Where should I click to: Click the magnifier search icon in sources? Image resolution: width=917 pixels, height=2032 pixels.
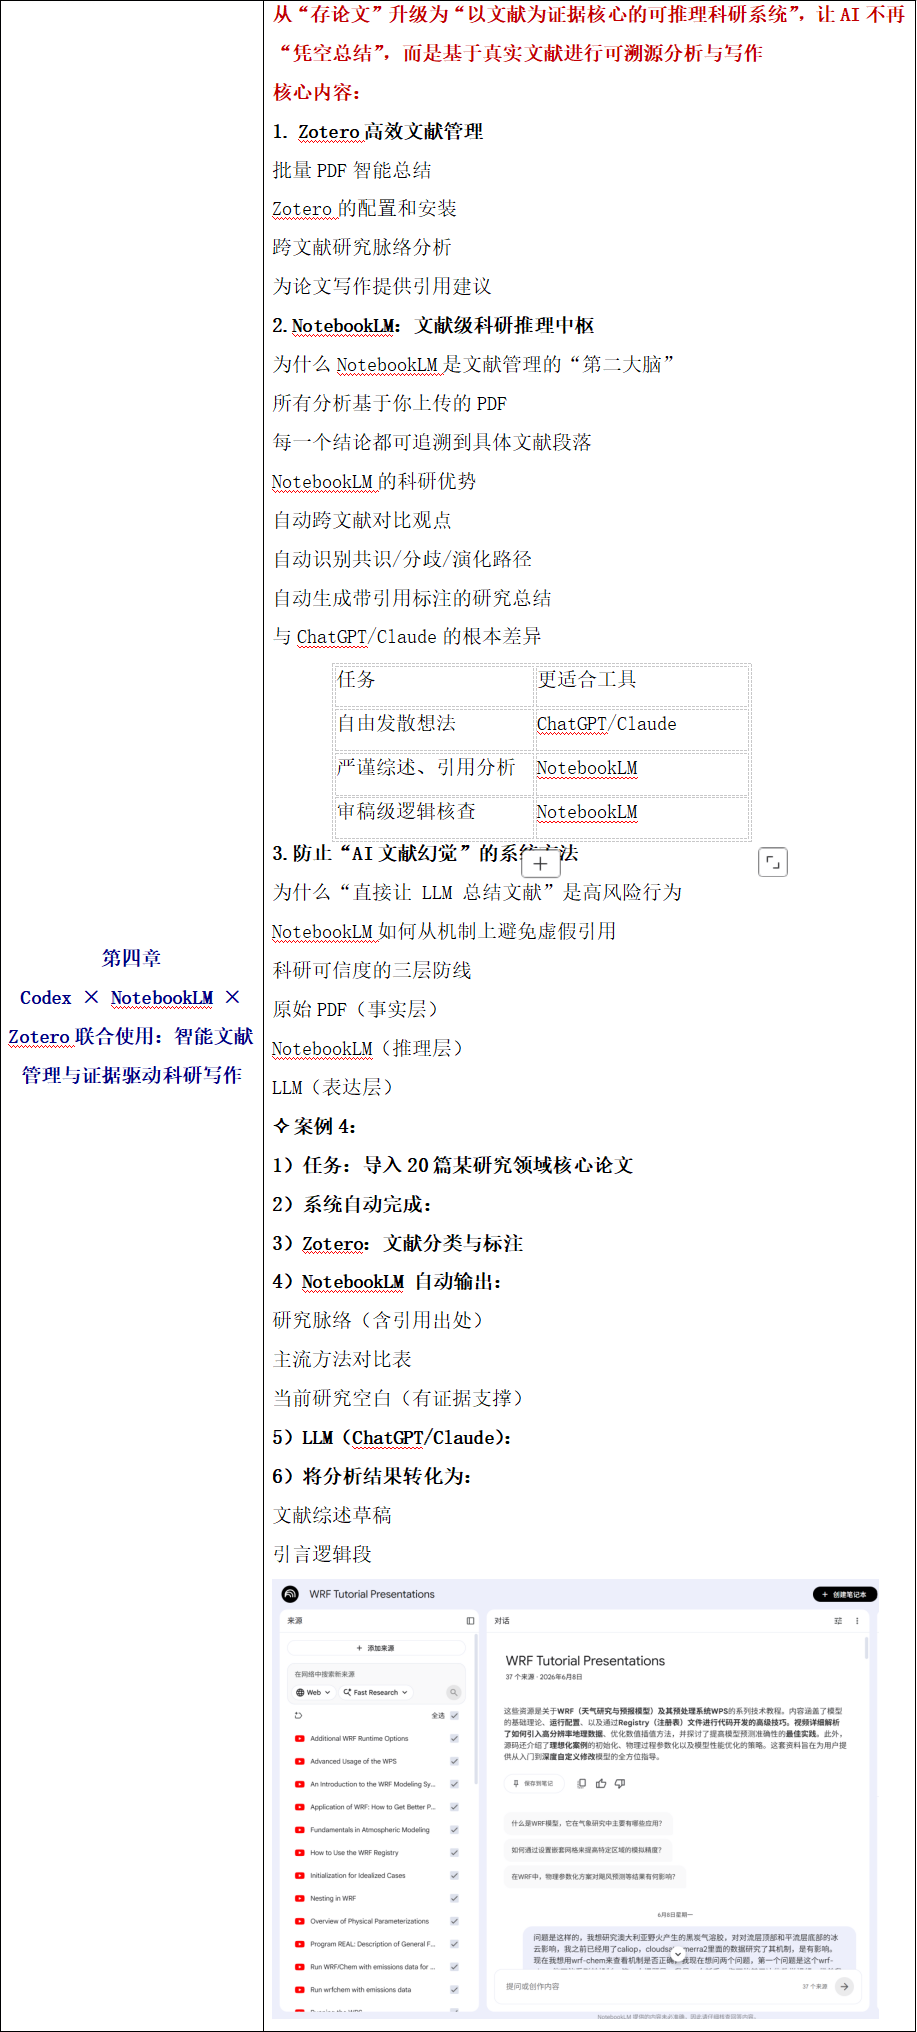[453, 1693]
